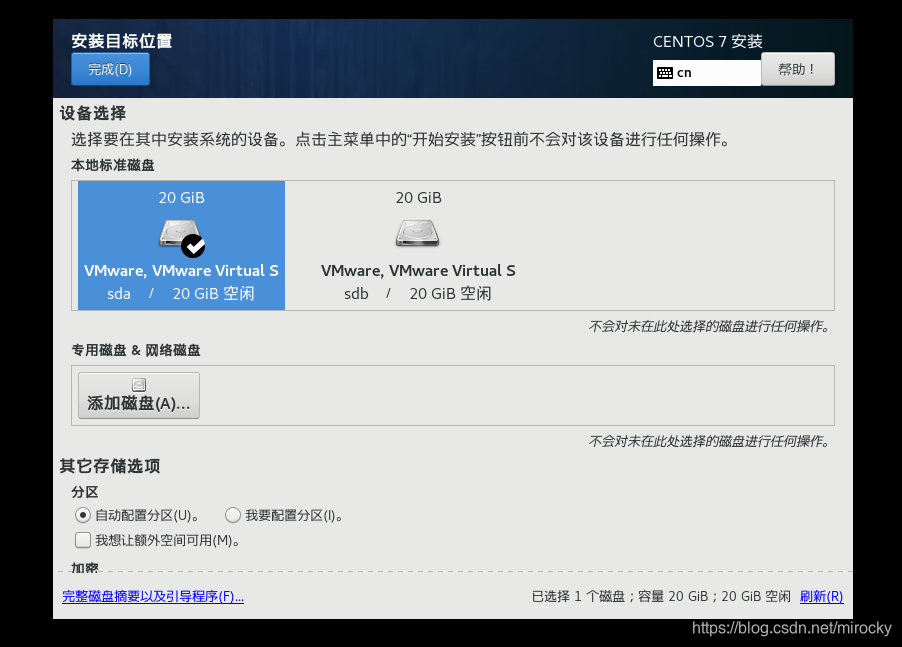Click the grayed-out sdb disk drive graphic
The height and width of the screenshot is (647, 902).
click(417, 232)
